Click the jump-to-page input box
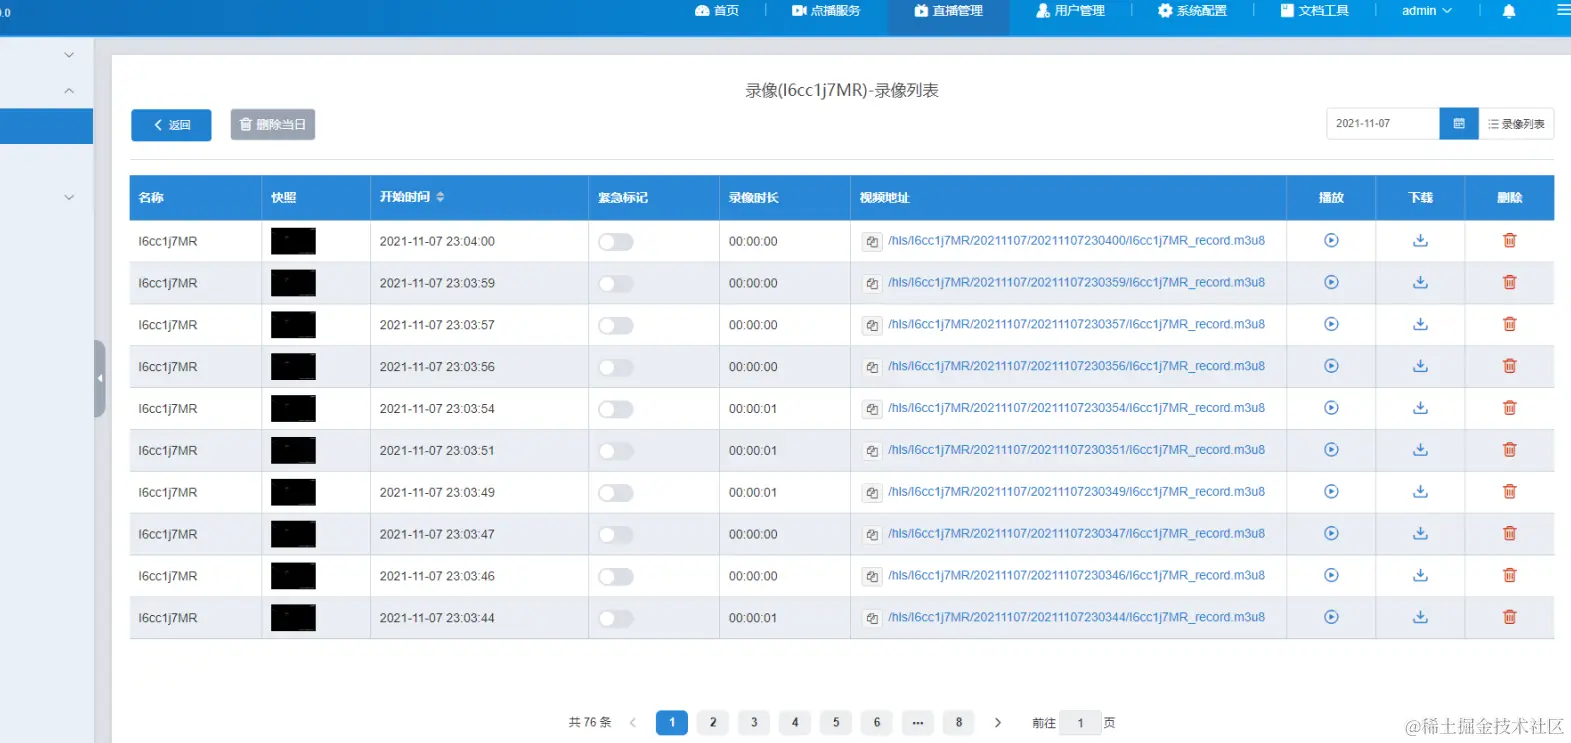1571x743 pixels. (x=1080, y=723)
